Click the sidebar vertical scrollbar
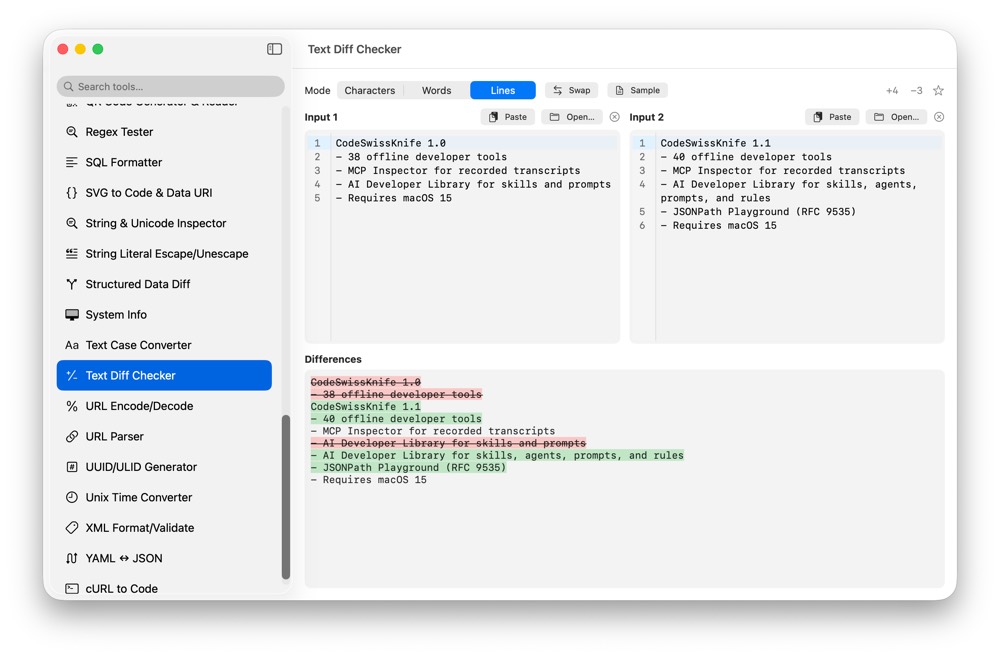Viewport: 1000px width, 657px height. point(286,497)
